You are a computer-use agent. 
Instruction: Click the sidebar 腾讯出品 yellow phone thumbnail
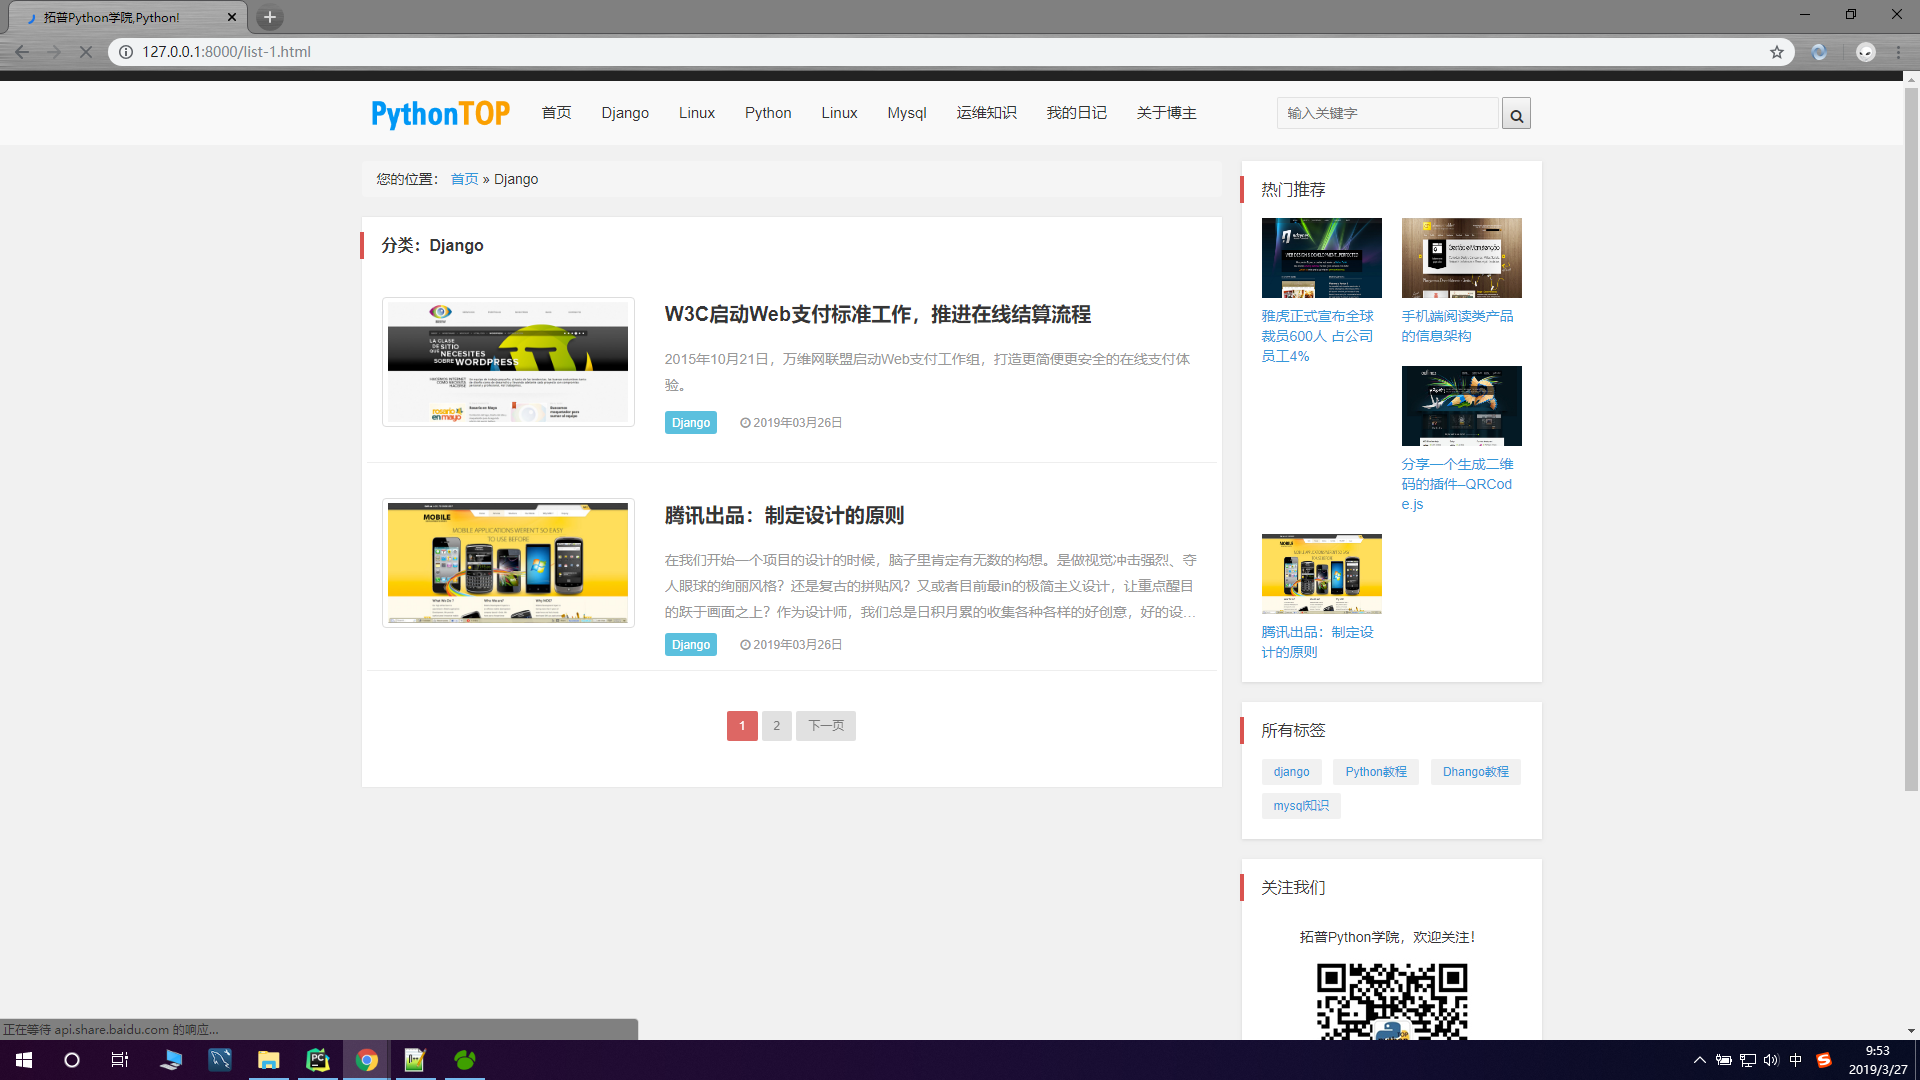pos(1322,574)
